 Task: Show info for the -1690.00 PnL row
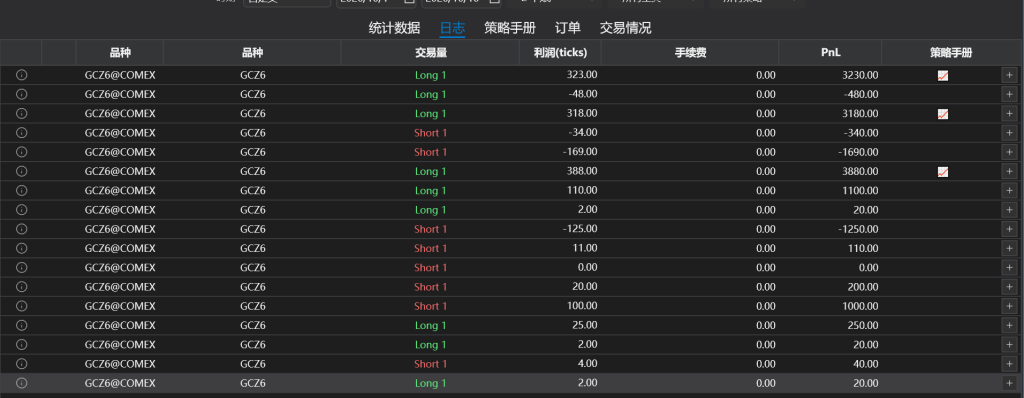[21, 152]
